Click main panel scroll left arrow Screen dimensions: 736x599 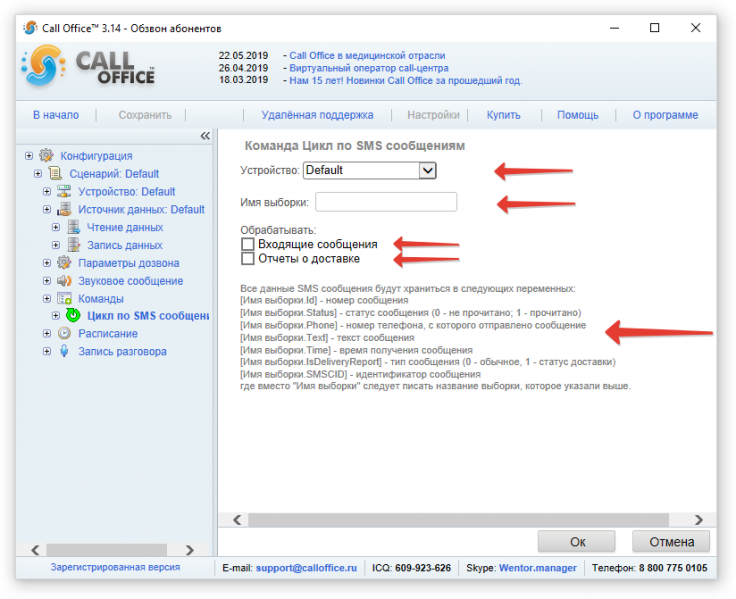[237, 520]
